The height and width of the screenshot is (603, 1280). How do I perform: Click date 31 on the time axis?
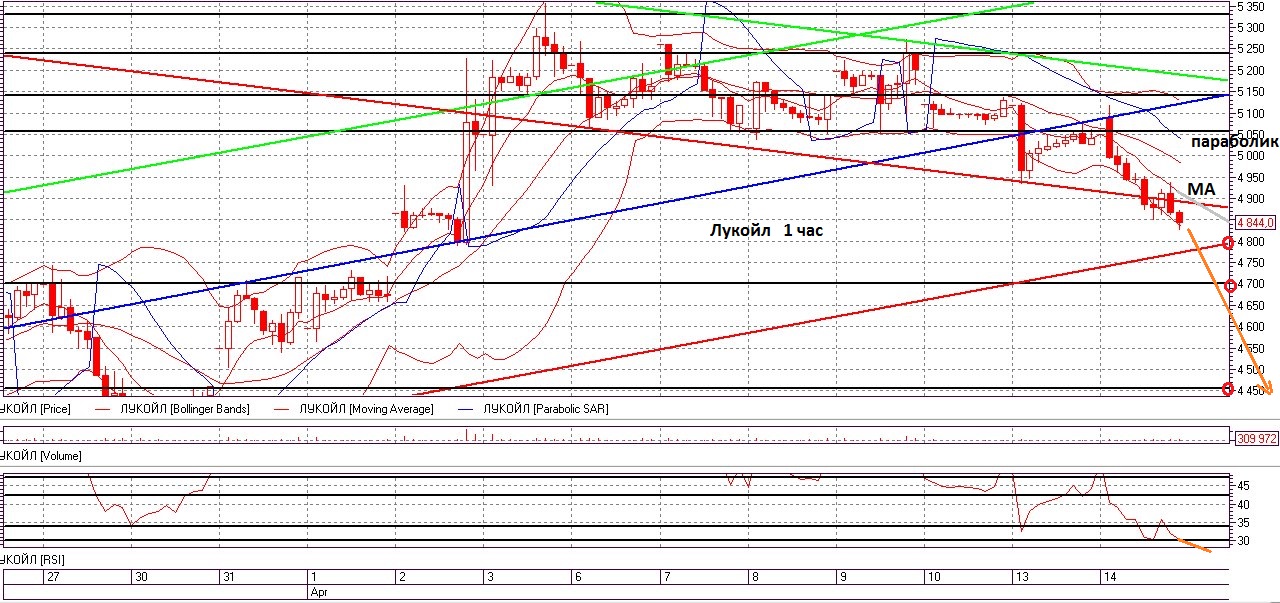(229, 577)
